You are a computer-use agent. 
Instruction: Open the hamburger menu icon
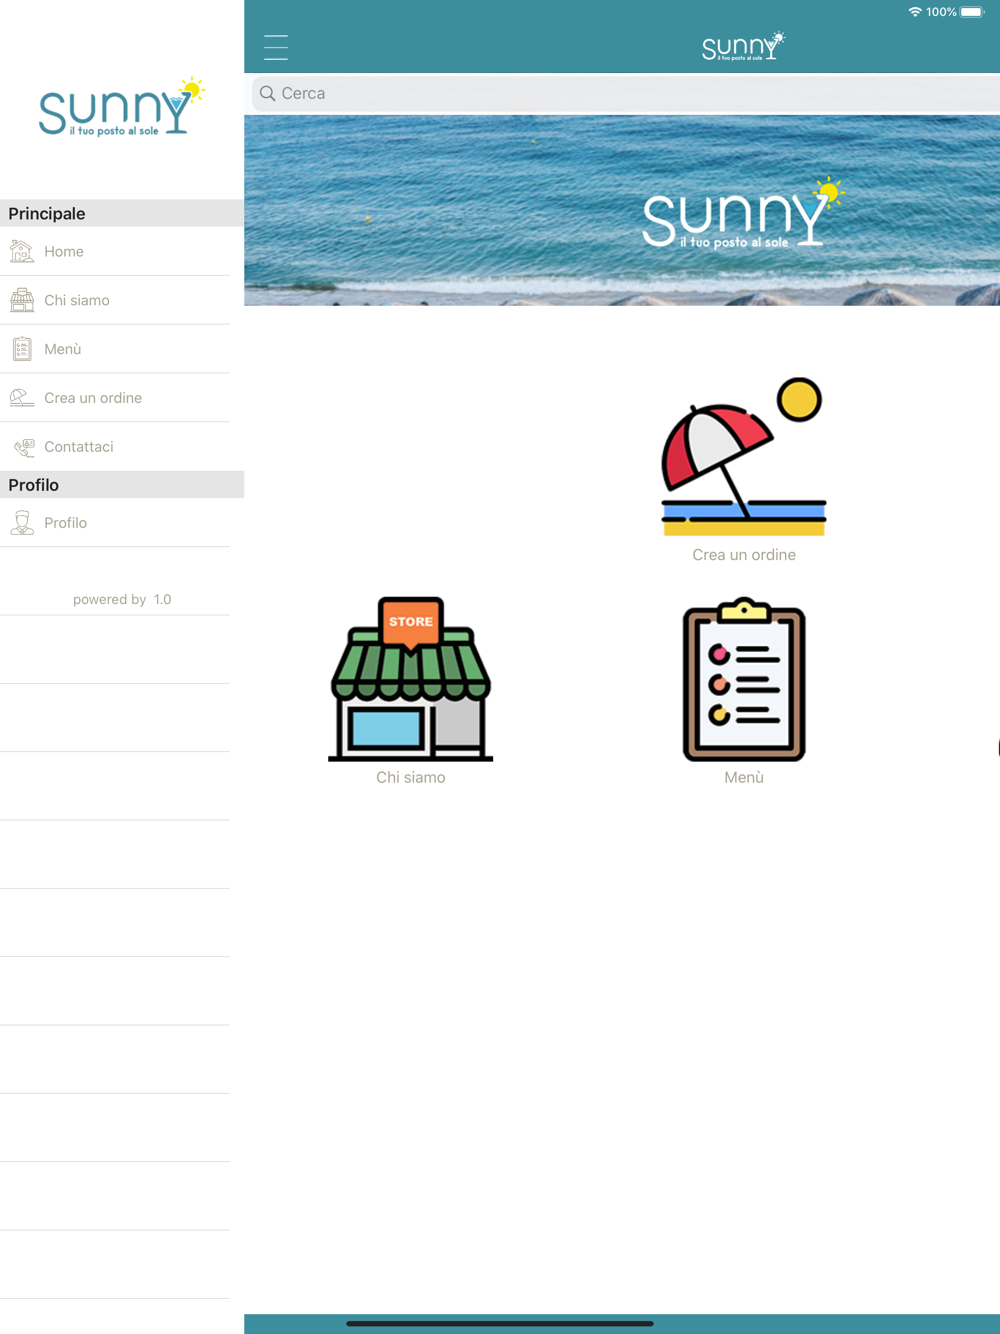tap(276, 47)
